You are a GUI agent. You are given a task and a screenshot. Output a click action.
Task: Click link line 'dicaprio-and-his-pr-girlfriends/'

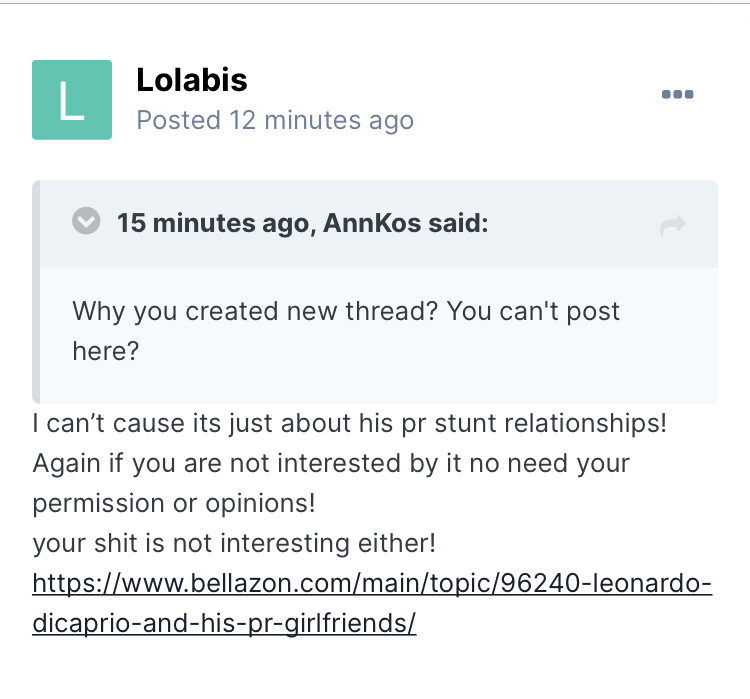(x=224, y=623)
